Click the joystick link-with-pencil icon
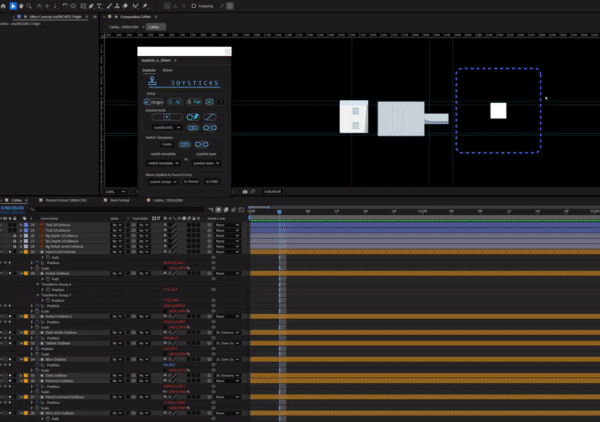Viewport: 600px width, 422px height. [192, 117]
